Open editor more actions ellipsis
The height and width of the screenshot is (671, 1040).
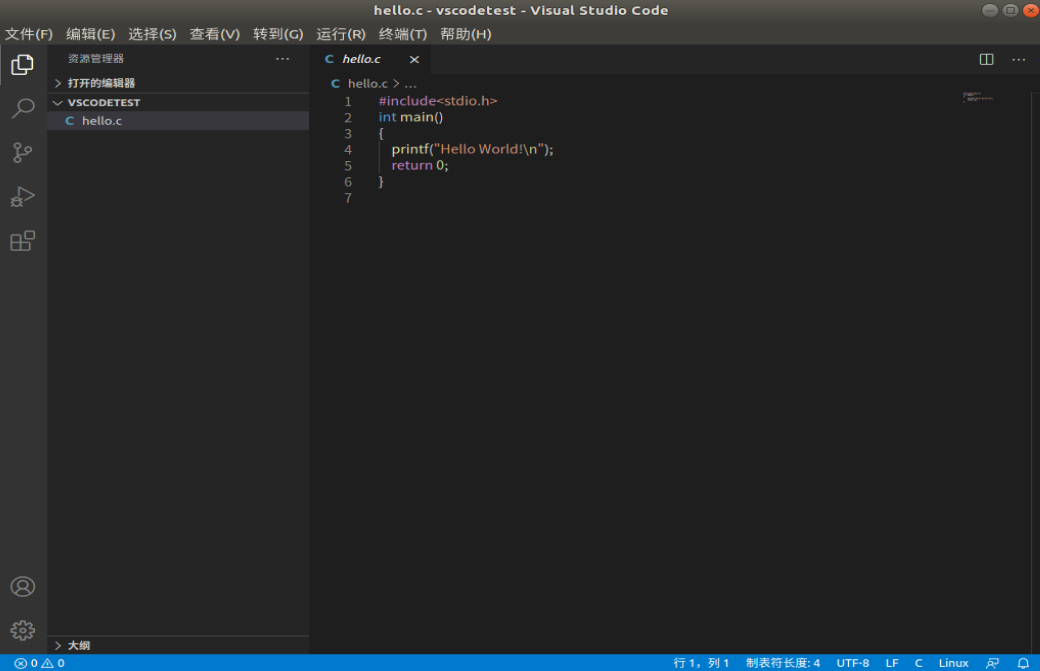[x=1019, y=60]
